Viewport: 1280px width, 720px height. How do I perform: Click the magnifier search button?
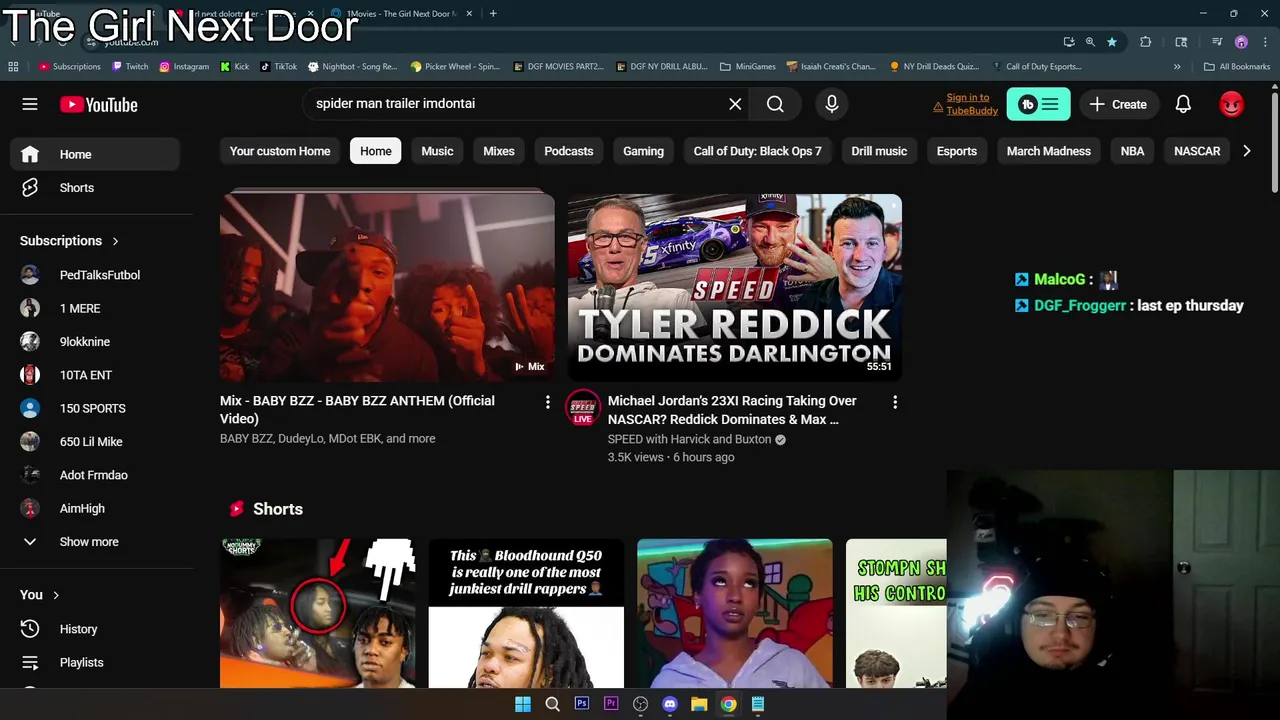[x=775, y=104]
